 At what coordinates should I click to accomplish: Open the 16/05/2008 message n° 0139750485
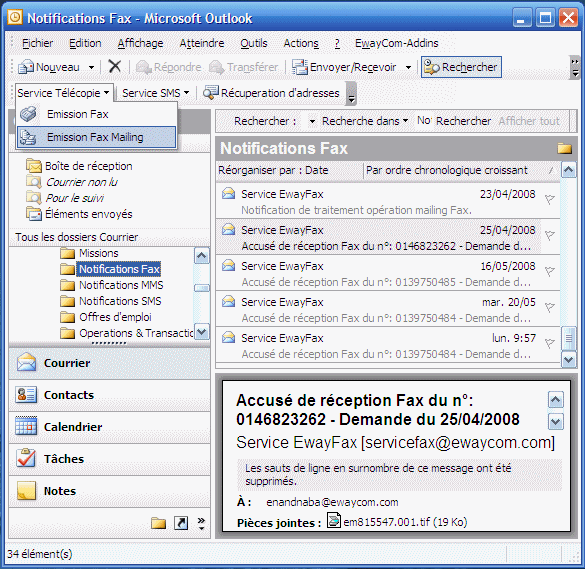pyautogui.click(x=388, y=274)
